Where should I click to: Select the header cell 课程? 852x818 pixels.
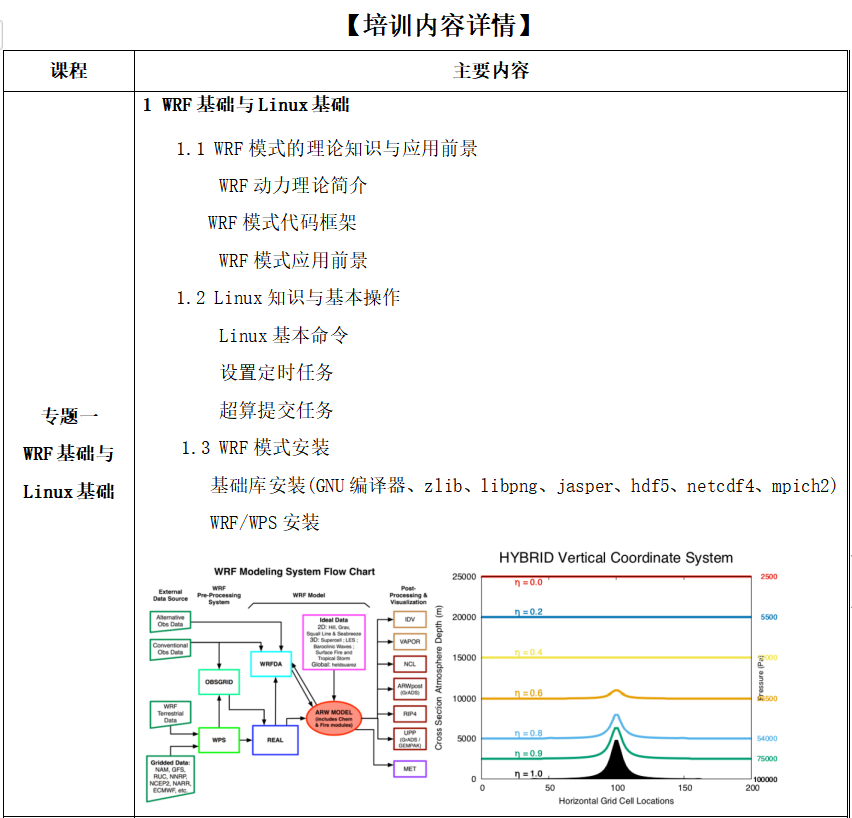(69, 71)
